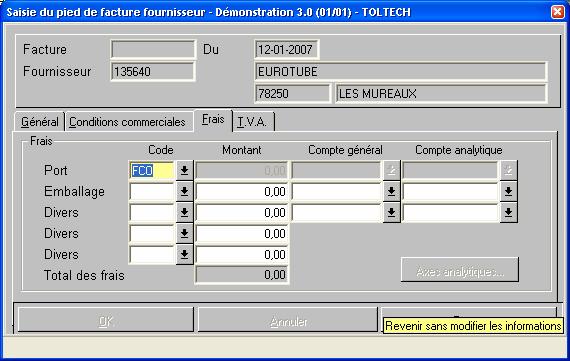Image resolution: width=570 pixels, height=361 pixels.
Task: Click the Emballage montant field
Action: pyautogui.click(x=242, y=191)
